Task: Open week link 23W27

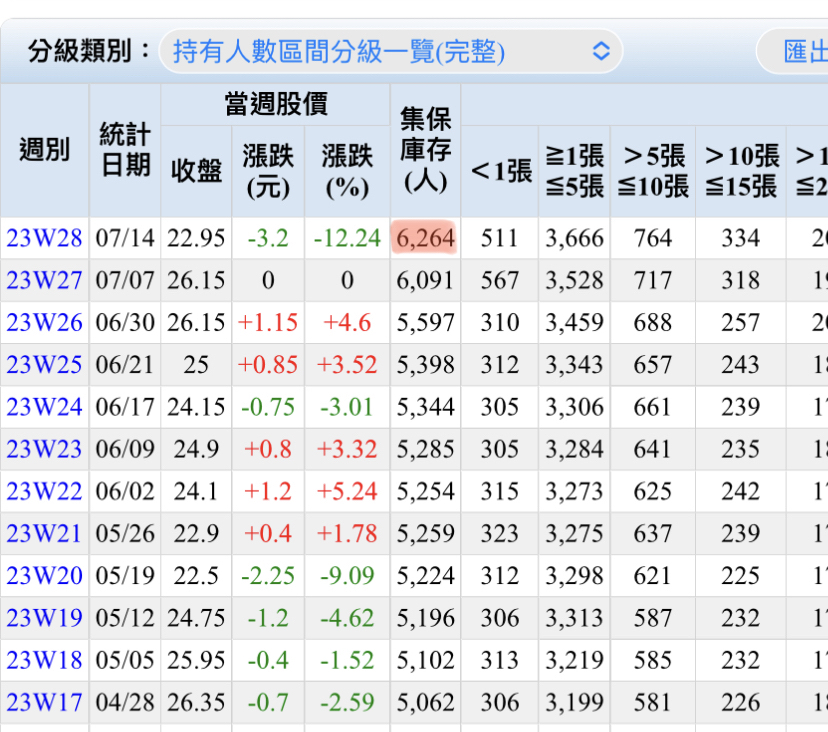Action: click(x=44, y=280)
